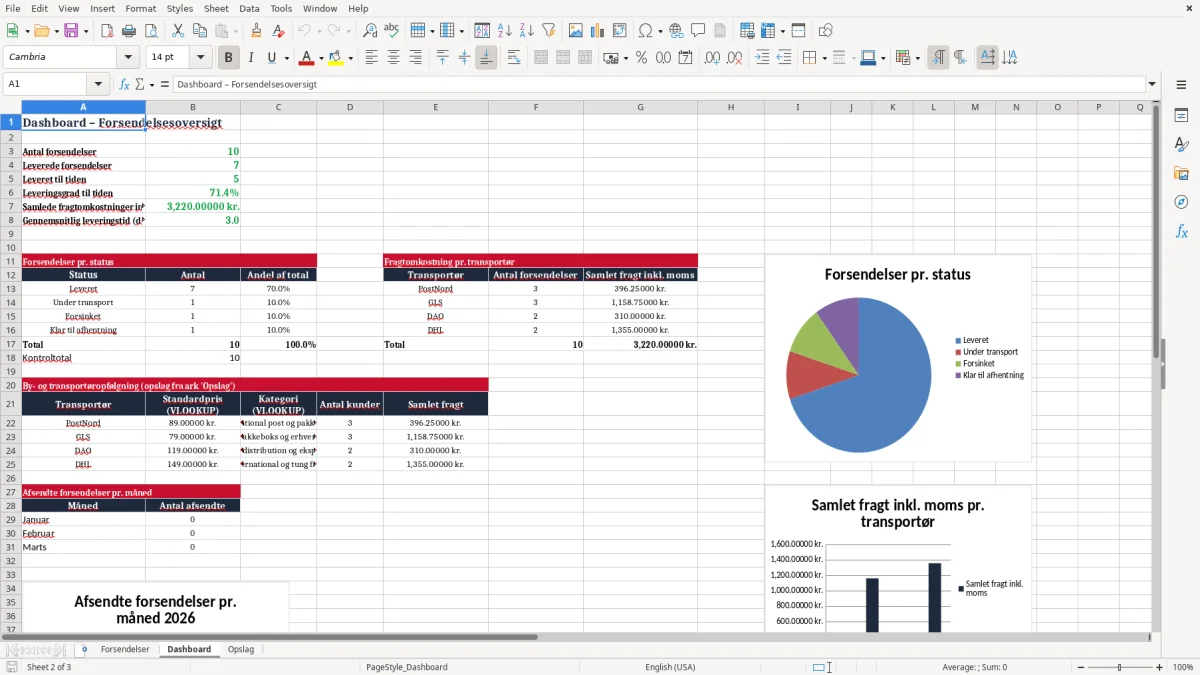Image resolution: width=1200 pixels, height=675 pixels.
Task: Click English (USA) language in status bar
Action: [x=670, y=667]
